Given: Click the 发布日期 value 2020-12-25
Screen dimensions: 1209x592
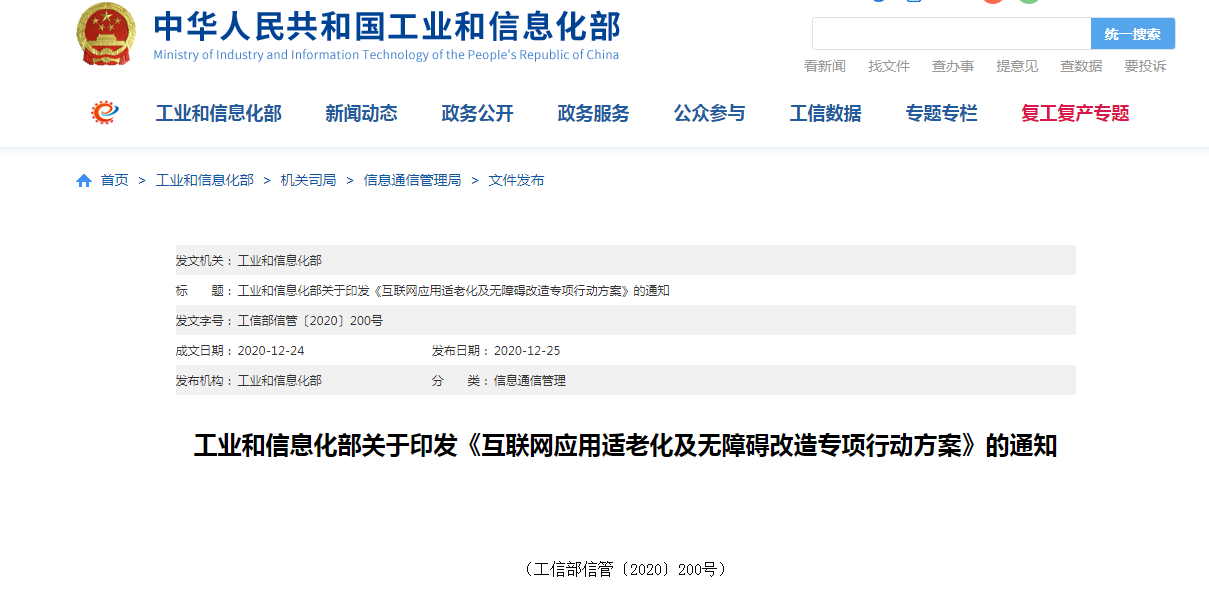Looking at the screenshot, I should point(527,351).
